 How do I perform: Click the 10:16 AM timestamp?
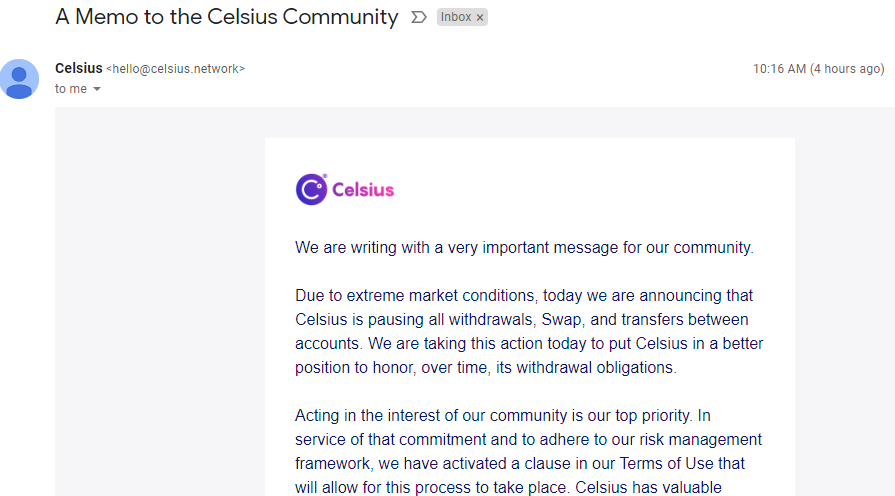(x=779, y=69)
